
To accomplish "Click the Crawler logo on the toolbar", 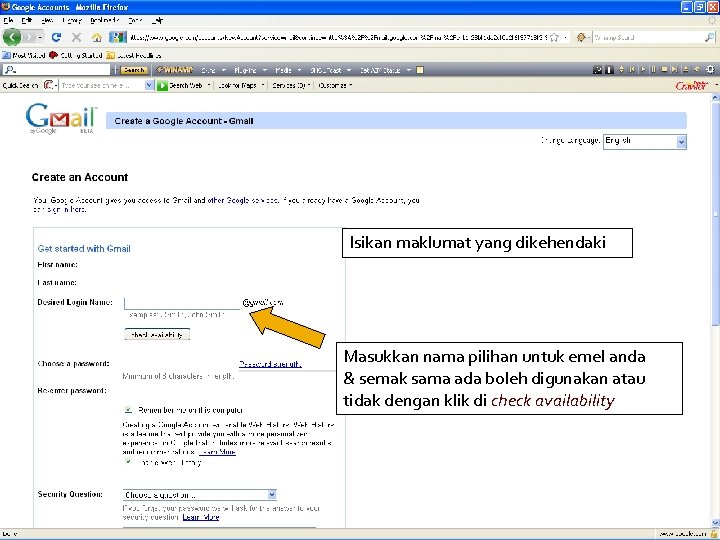I will pyautogui.click(x=692, y=85).
